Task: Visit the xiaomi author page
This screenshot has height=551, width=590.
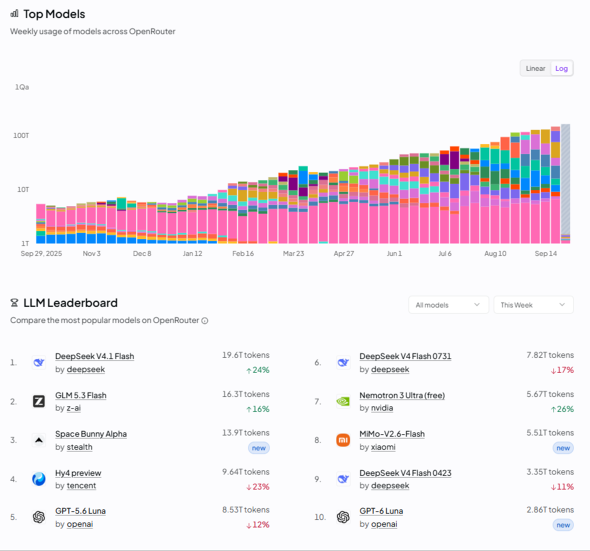Action: [x=383, y=447]
